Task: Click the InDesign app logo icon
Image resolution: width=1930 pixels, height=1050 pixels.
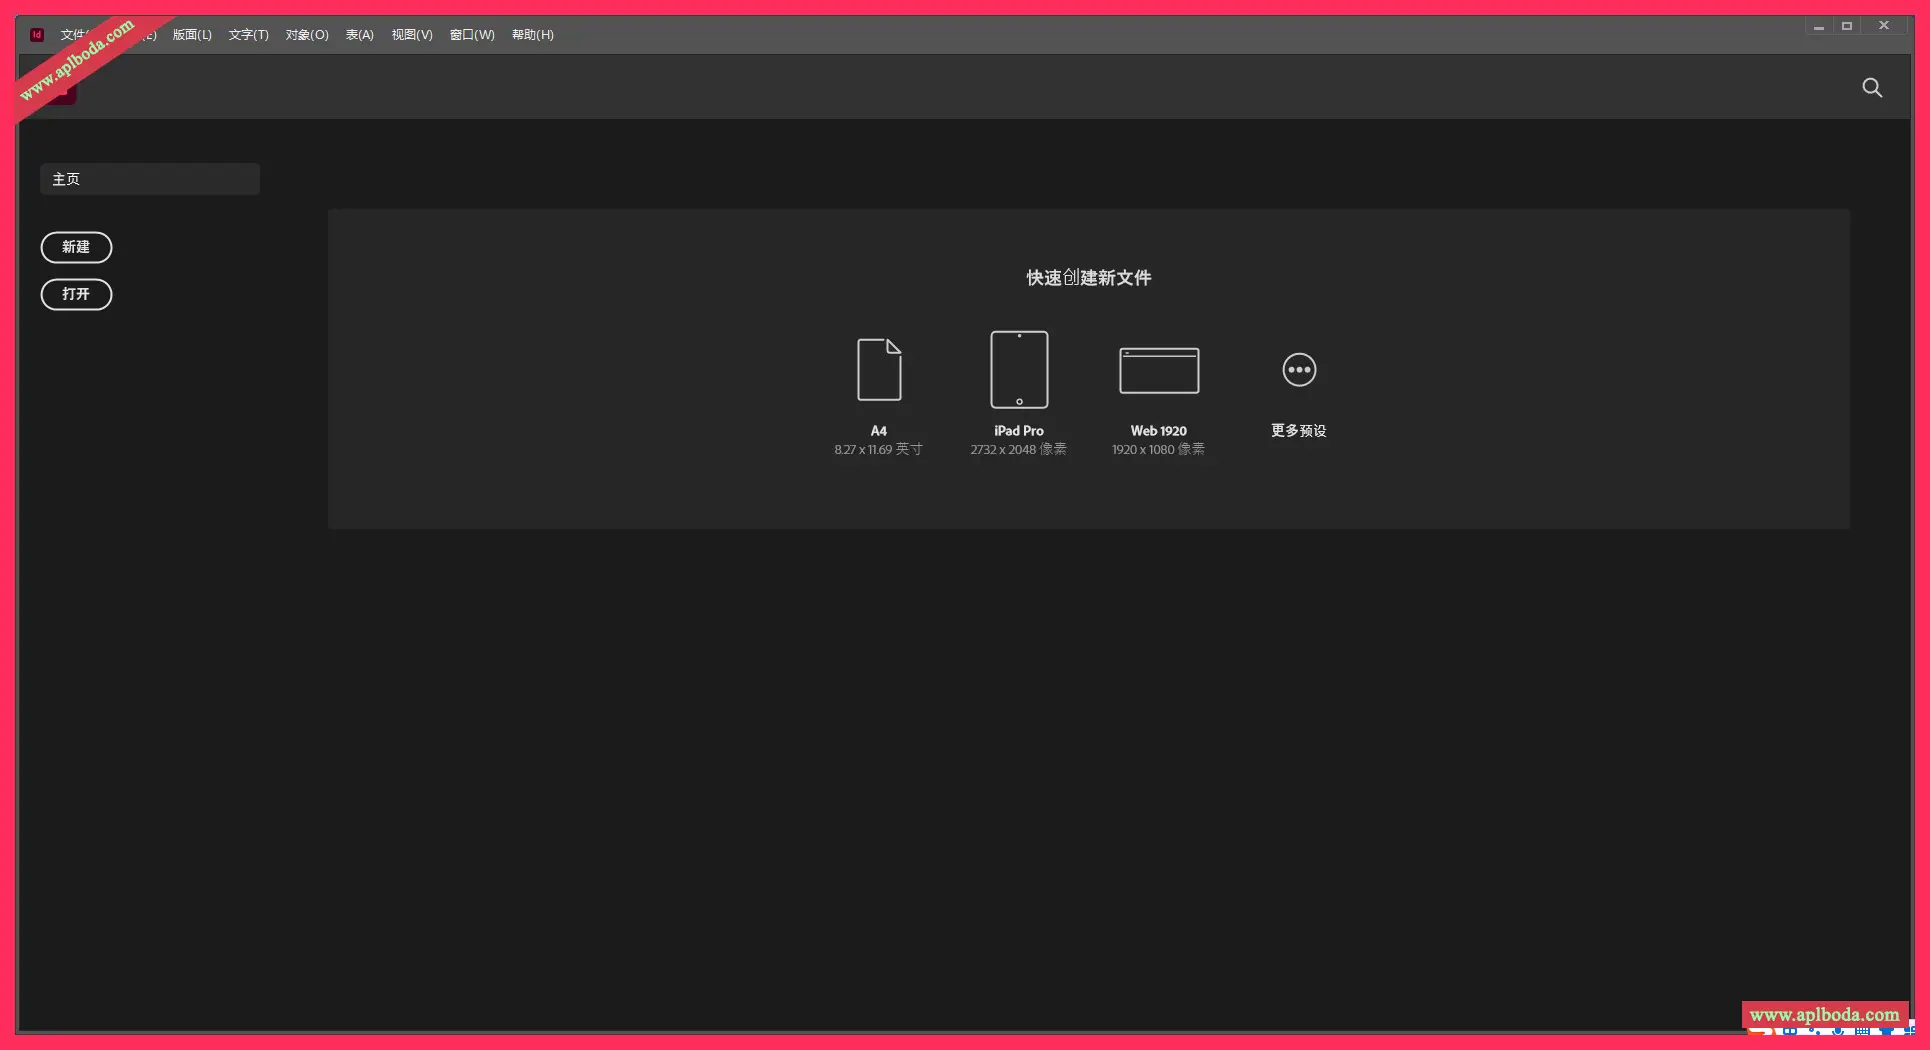Action: pyautogui.click(x=37, y=35)
